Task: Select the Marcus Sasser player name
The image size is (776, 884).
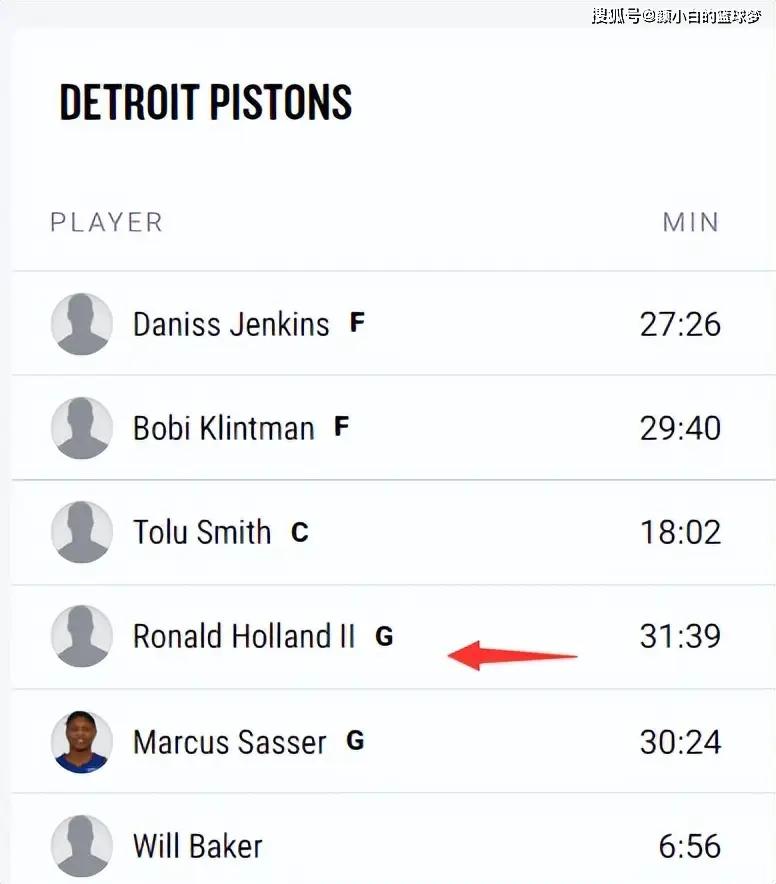Action: pos(230,742)
